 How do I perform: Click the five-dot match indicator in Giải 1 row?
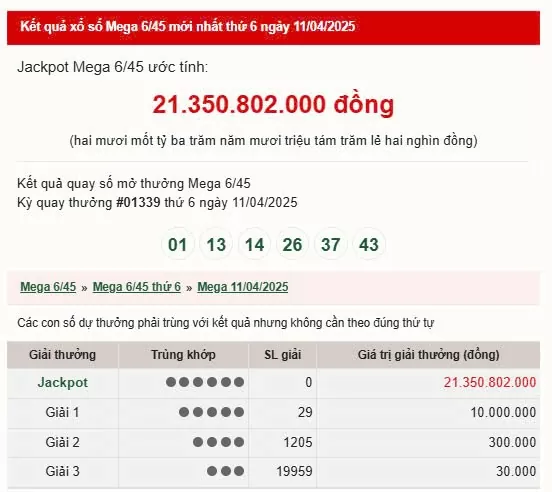(x=212, y=412)
